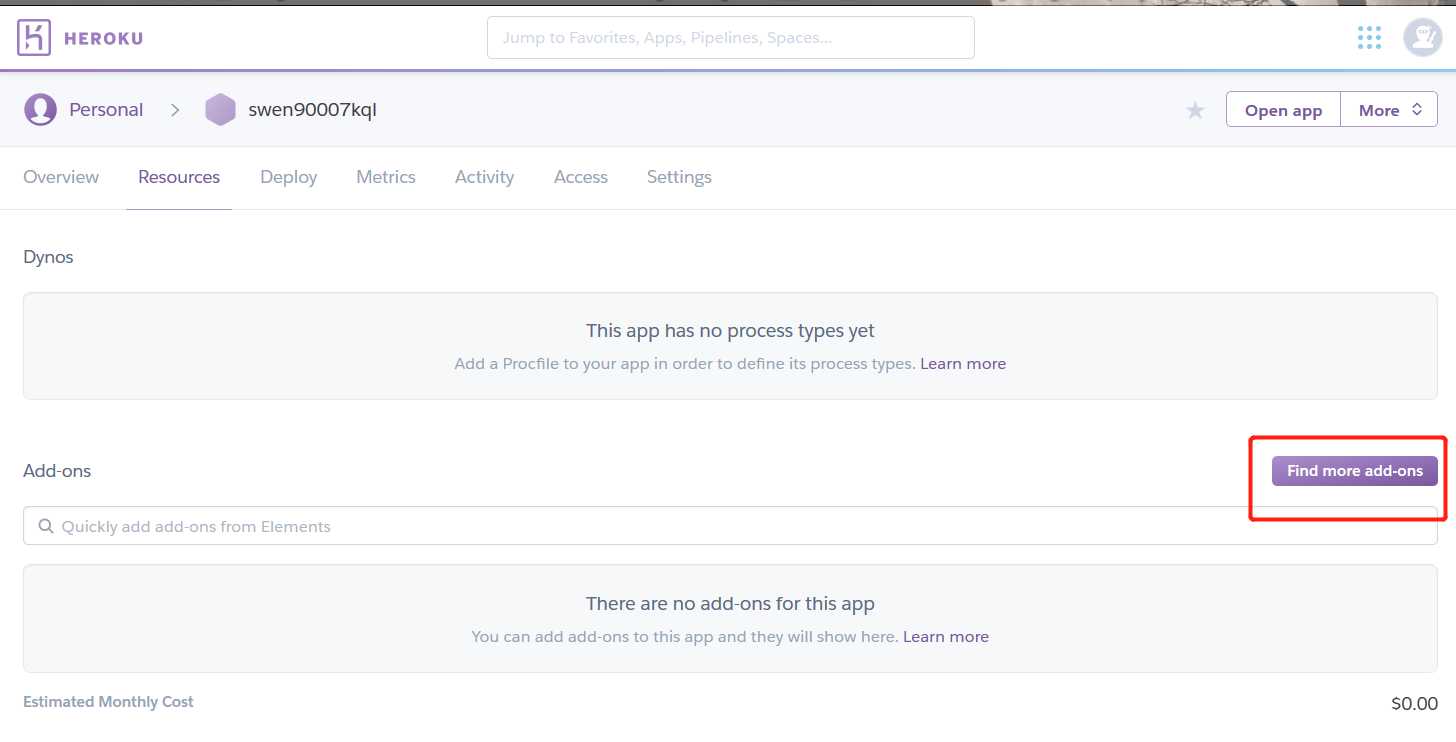
Task: Click the Personal account avatar icon
Action: 40,109
